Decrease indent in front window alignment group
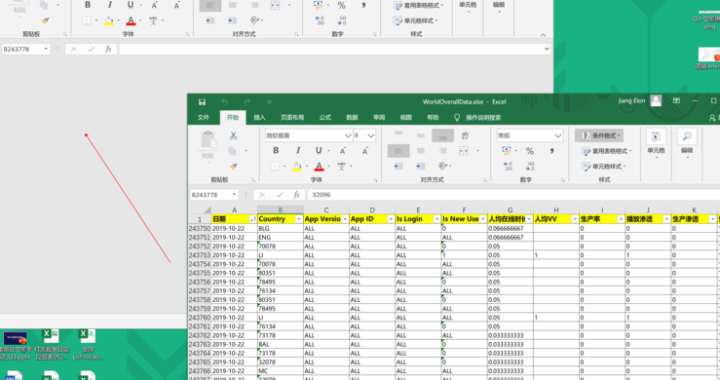 pyautogui.click(x=398, y=166)
